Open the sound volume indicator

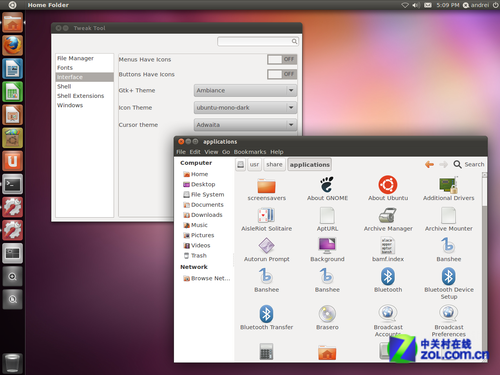(416, 5)
